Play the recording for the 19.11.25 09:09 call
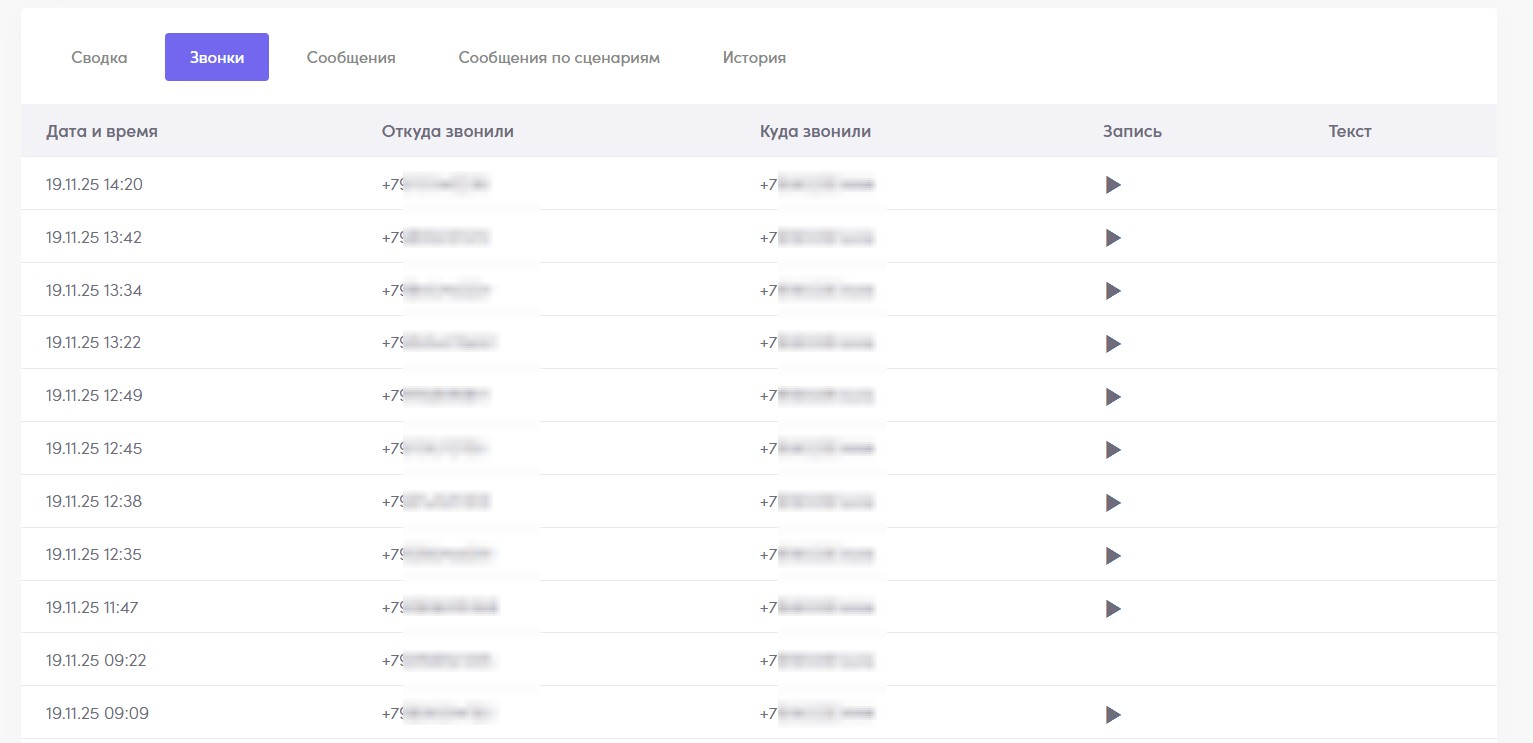The image size is (1533, 743). [x=1113, y=715]
